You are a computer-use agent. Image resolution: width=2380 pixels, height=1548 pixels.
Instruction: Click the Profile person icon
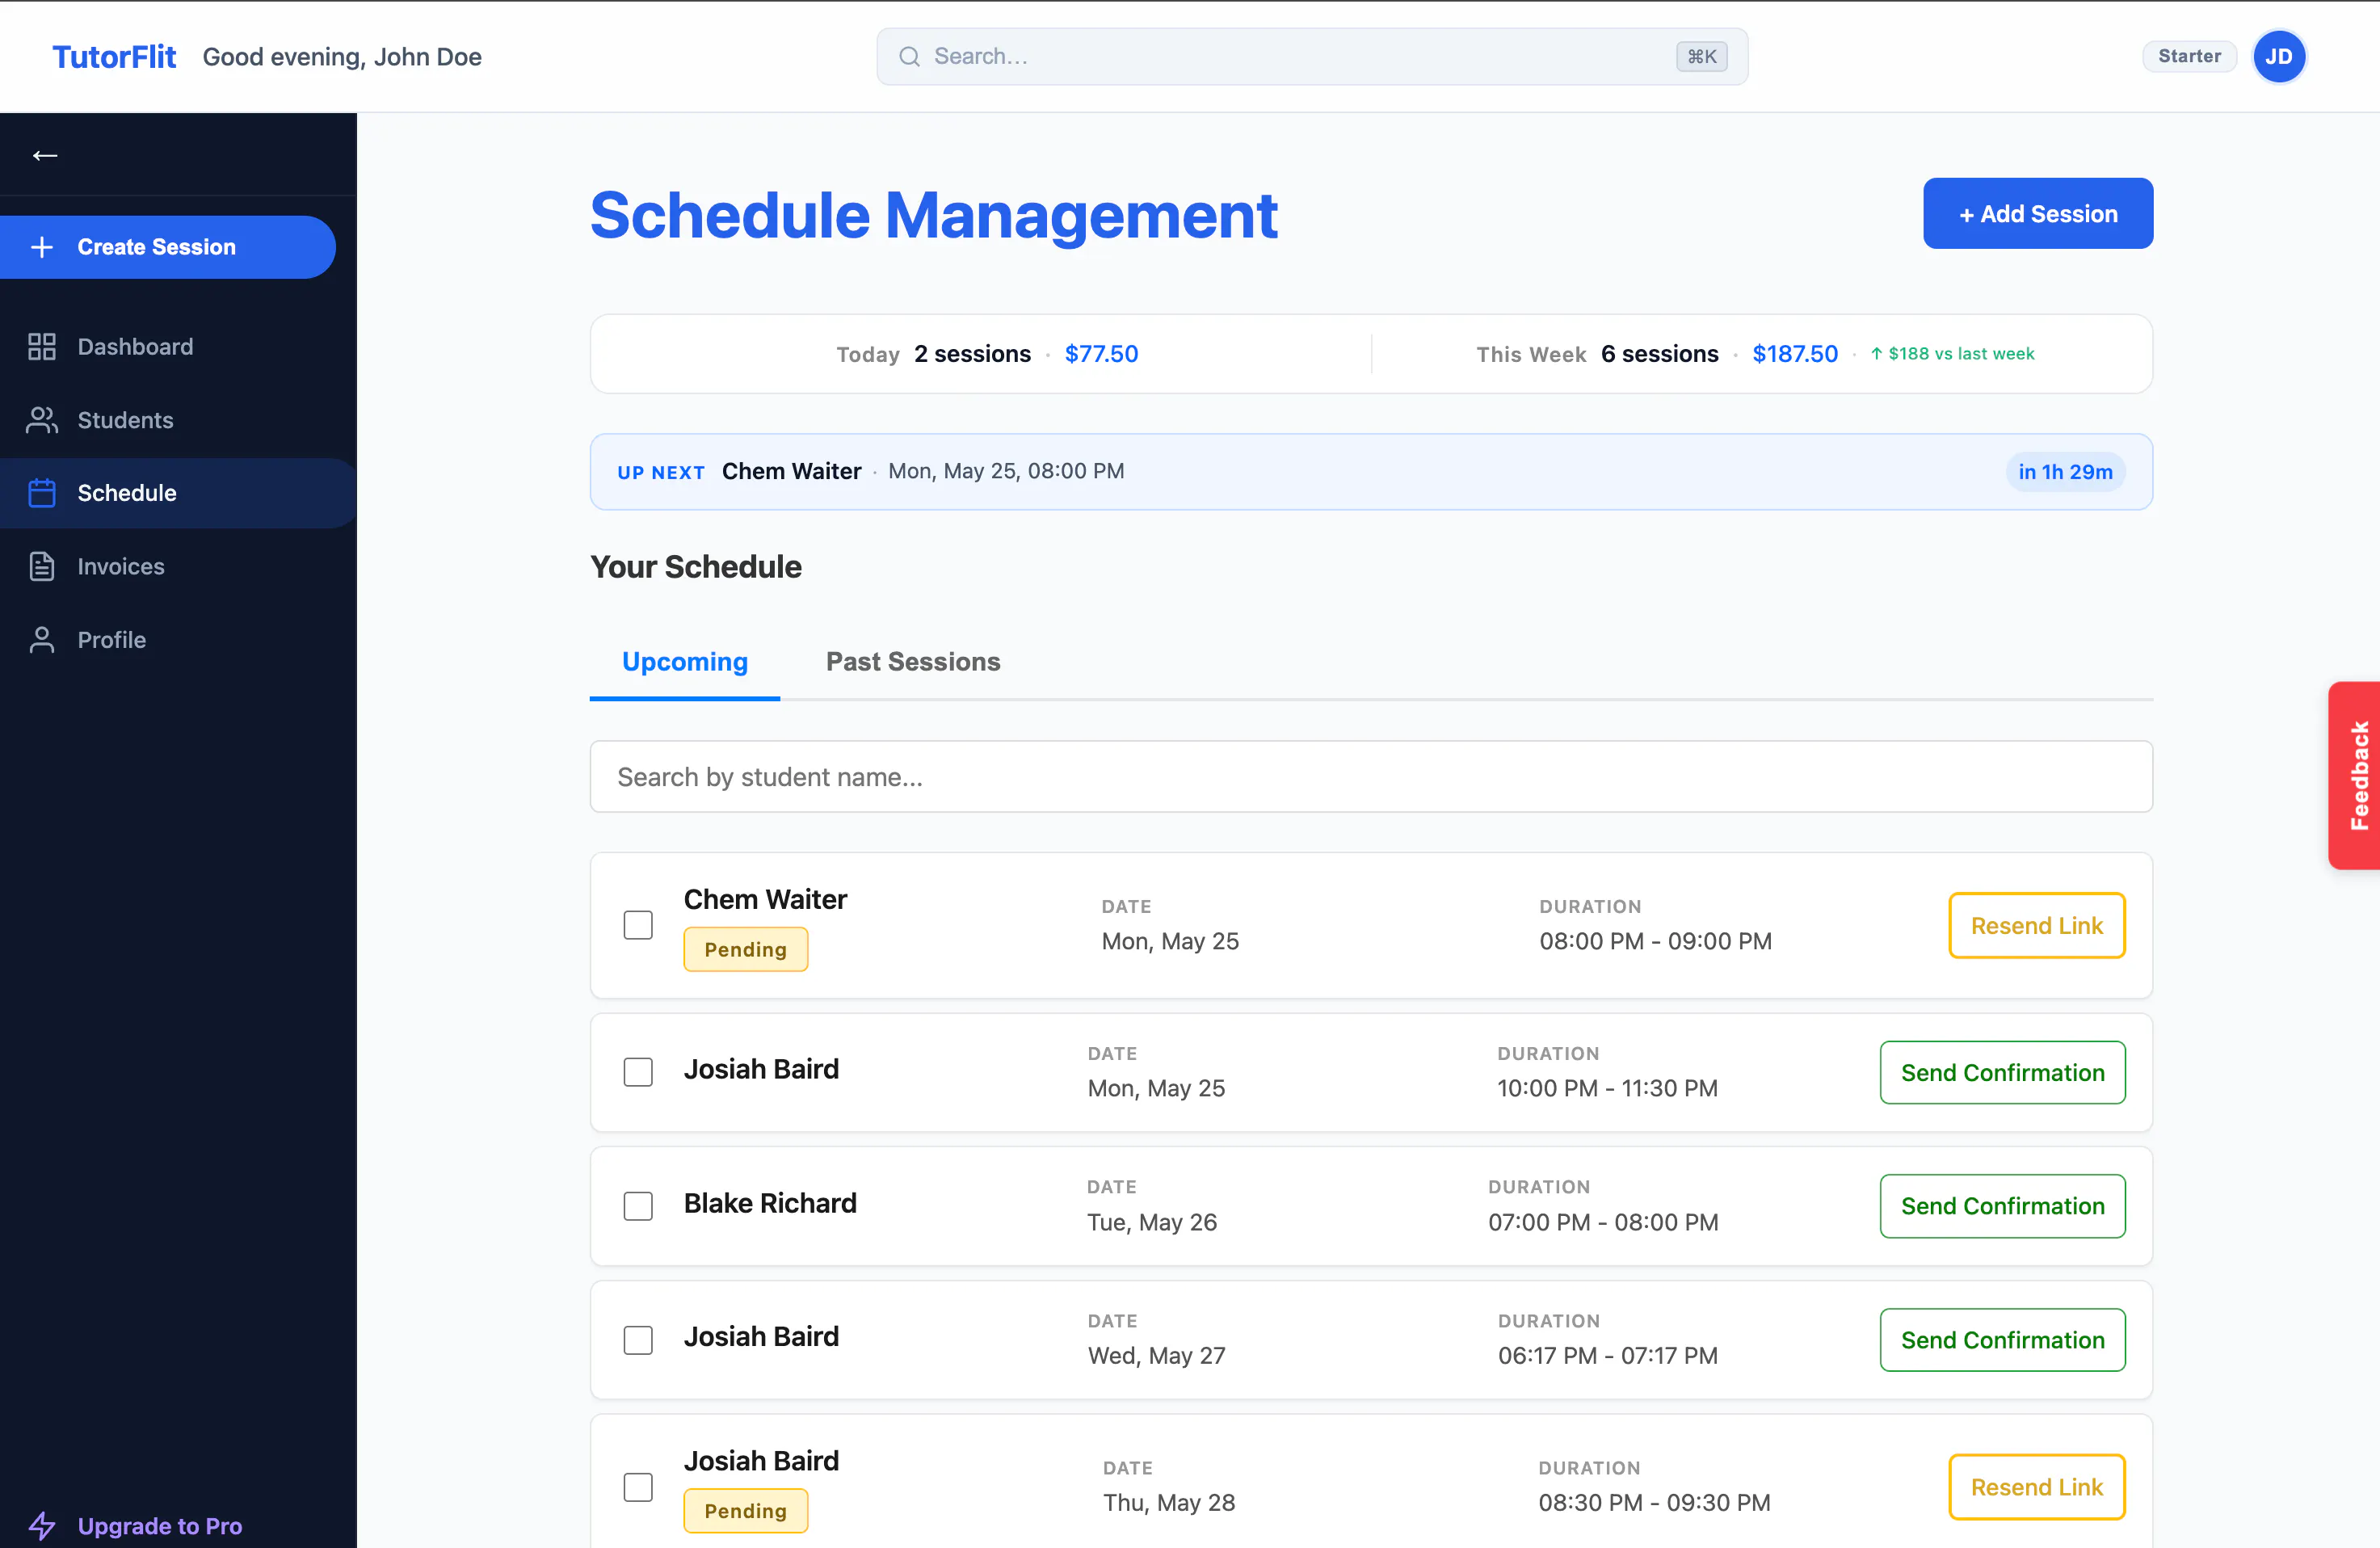[41, 640]
